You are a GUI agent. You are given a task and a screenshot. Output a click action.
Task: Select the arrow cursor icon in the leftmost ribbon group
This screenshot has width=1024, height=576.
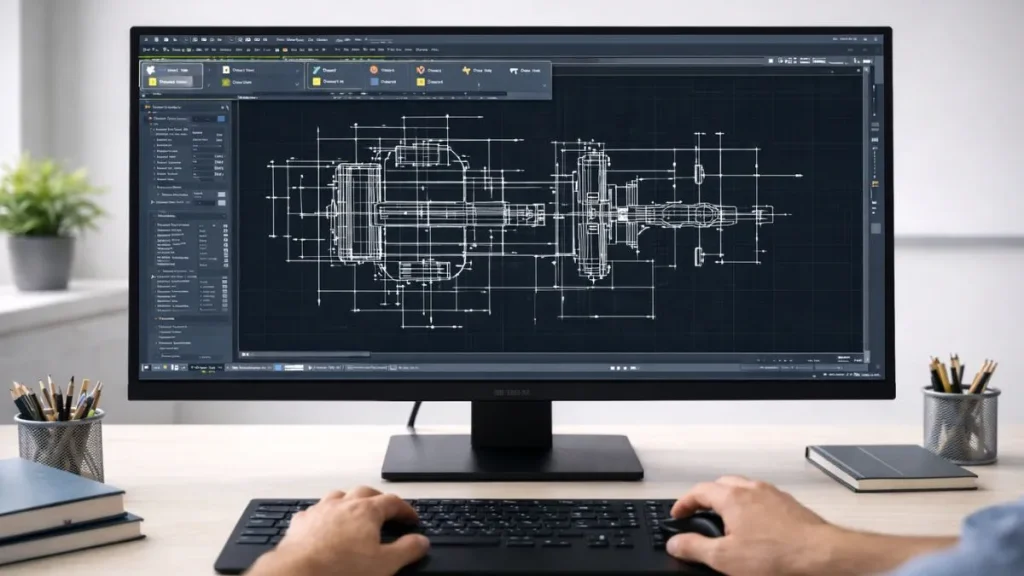149,69
